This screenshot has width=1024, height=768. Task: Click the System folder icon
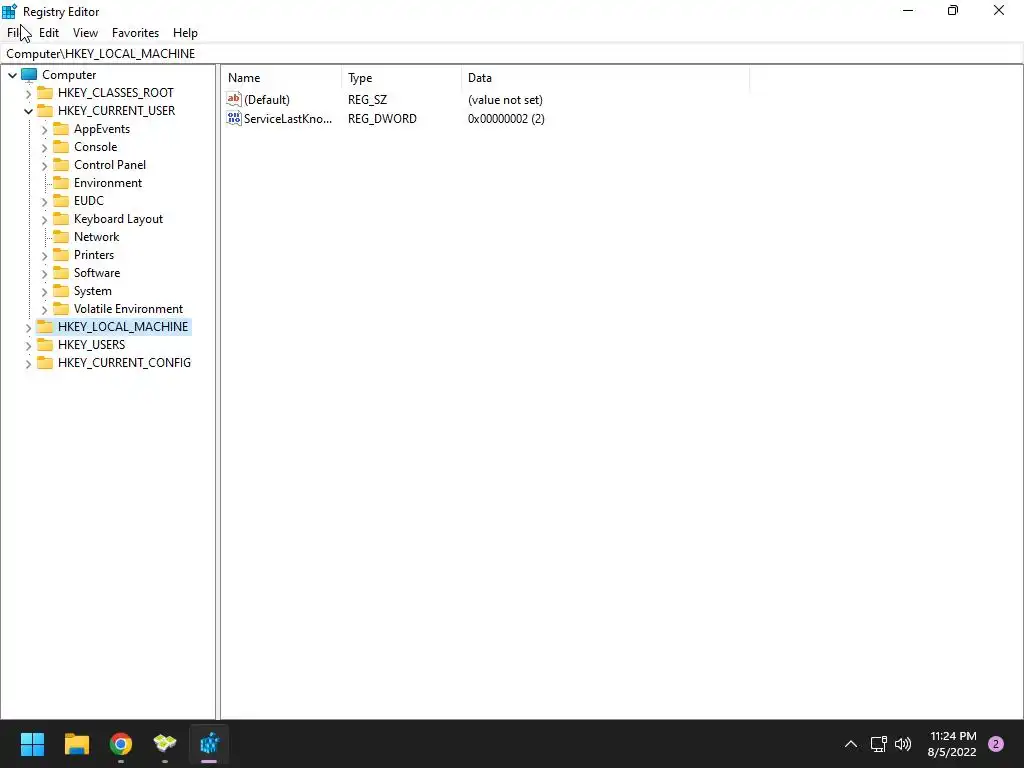click(61, 290)
